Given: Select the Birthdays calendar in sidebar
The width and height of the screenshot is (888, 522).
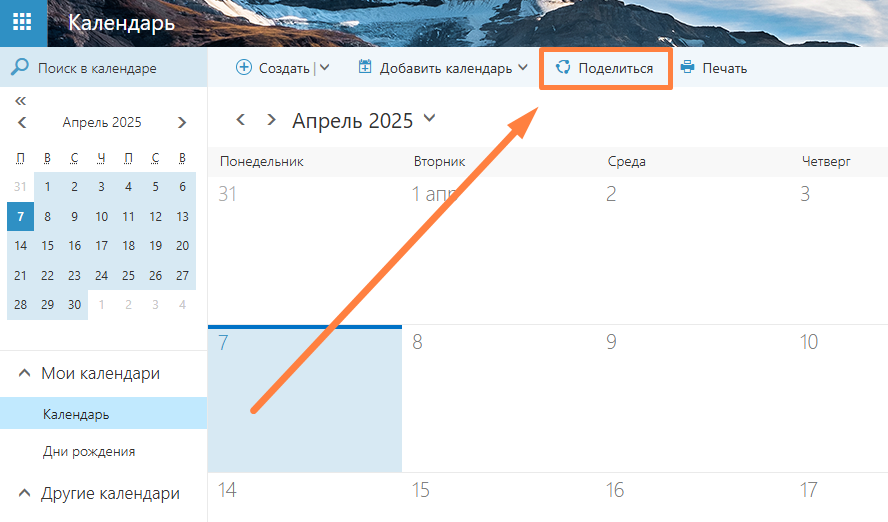Looking at the screenshot, I should [x=89, y=451].
